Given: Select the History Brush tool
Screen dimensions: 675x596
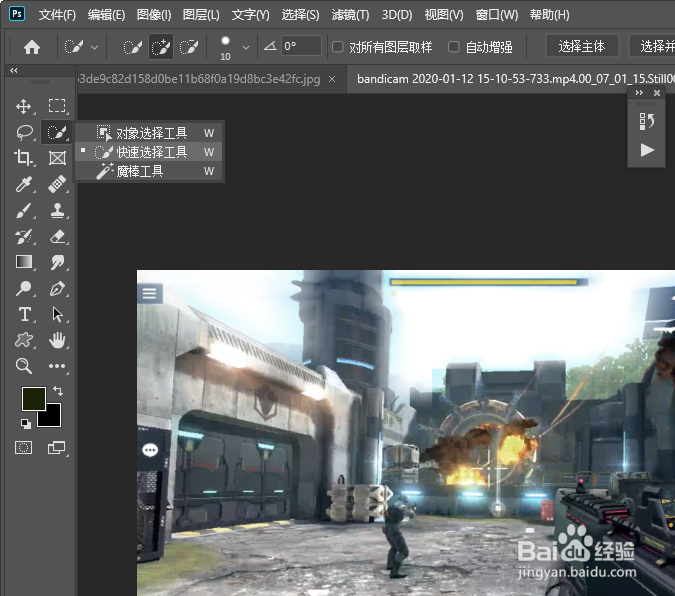Looking at the screenshot, I should pyautogui.click(x=23, y=236).
